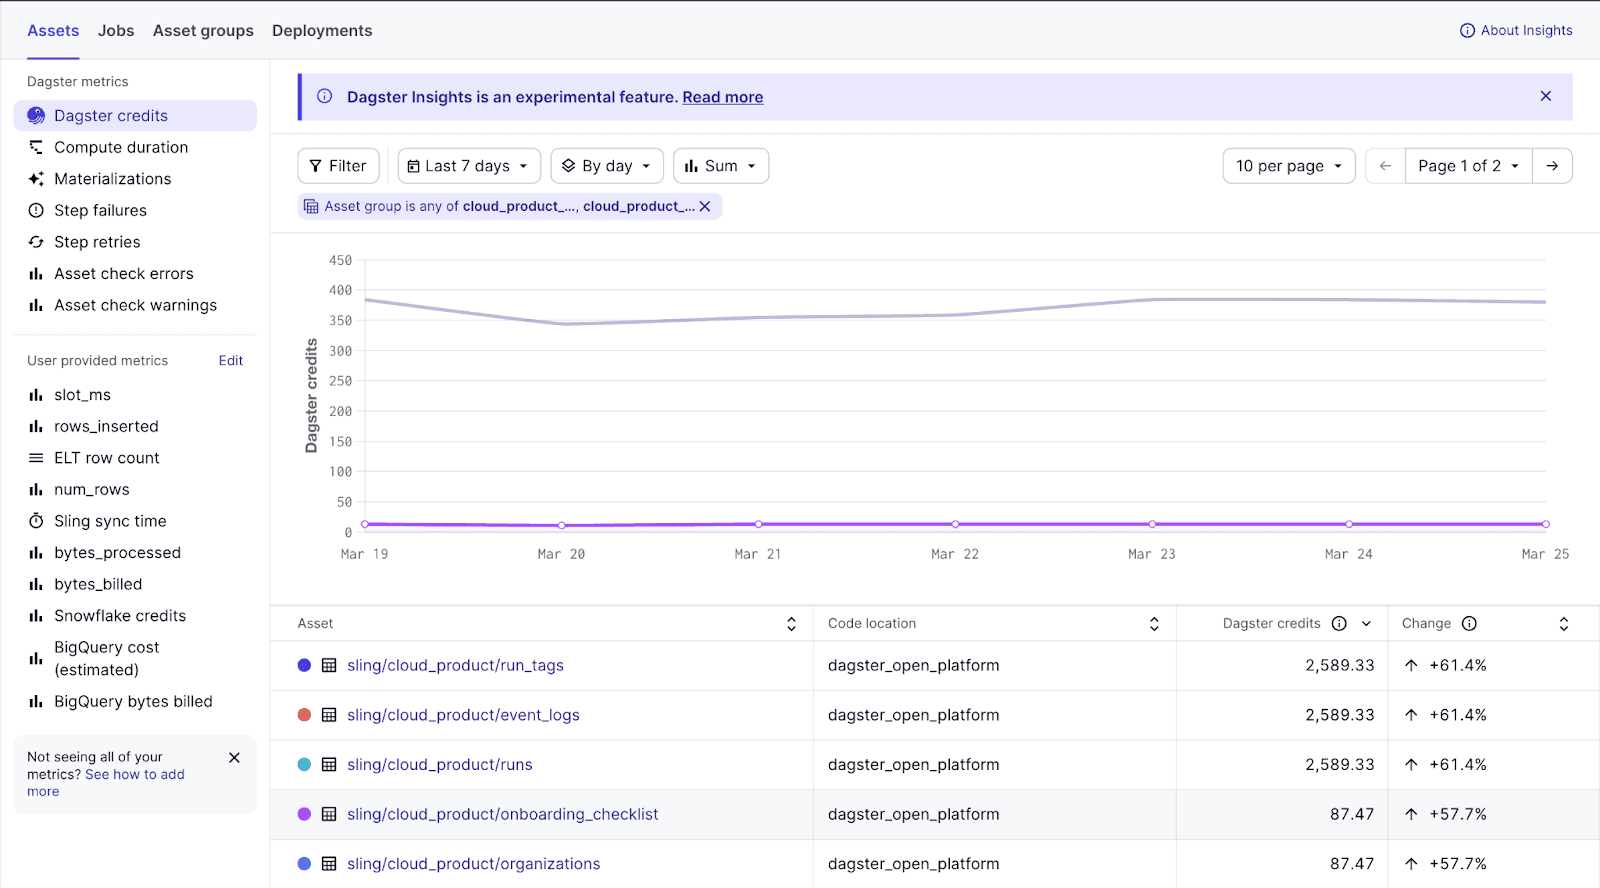This screenshot has height=888, width=1600.
Task: Open the 10 per page dropdown
Action: (1289, 166)
